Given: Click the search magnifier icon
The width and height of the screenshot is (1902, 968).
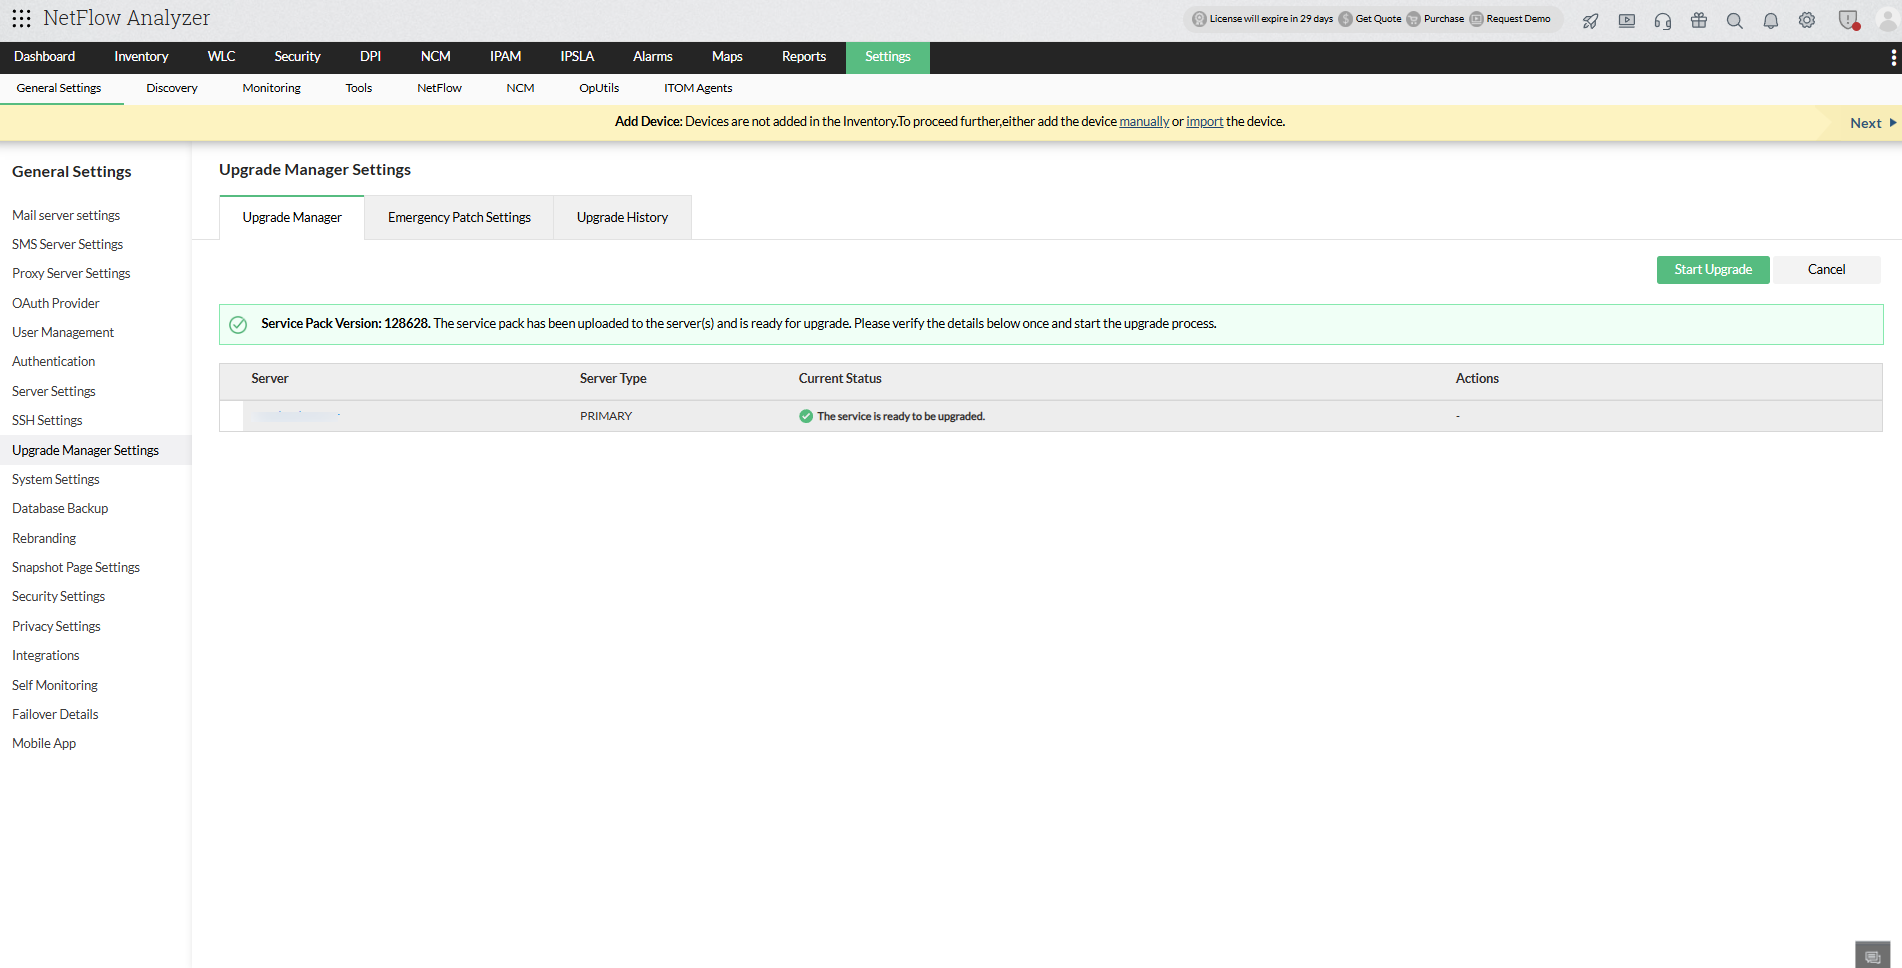Looking at the screenshot, I should (1735, 20).
